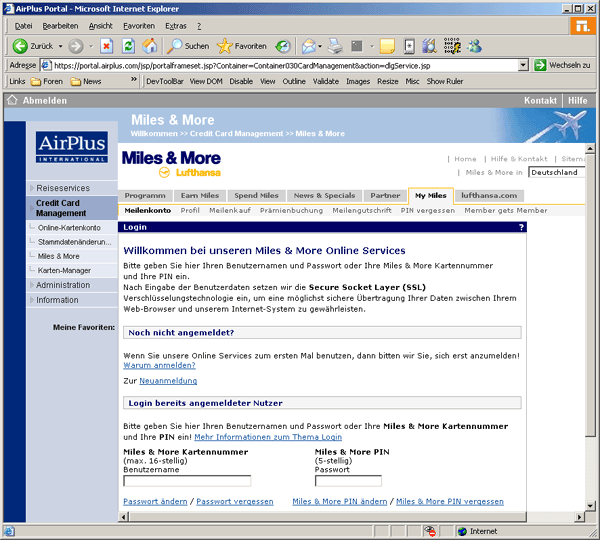Screen dimensions: 600x540
Task: Open the Extras menu
Action: pyautogui.click(x=176, y=26)
